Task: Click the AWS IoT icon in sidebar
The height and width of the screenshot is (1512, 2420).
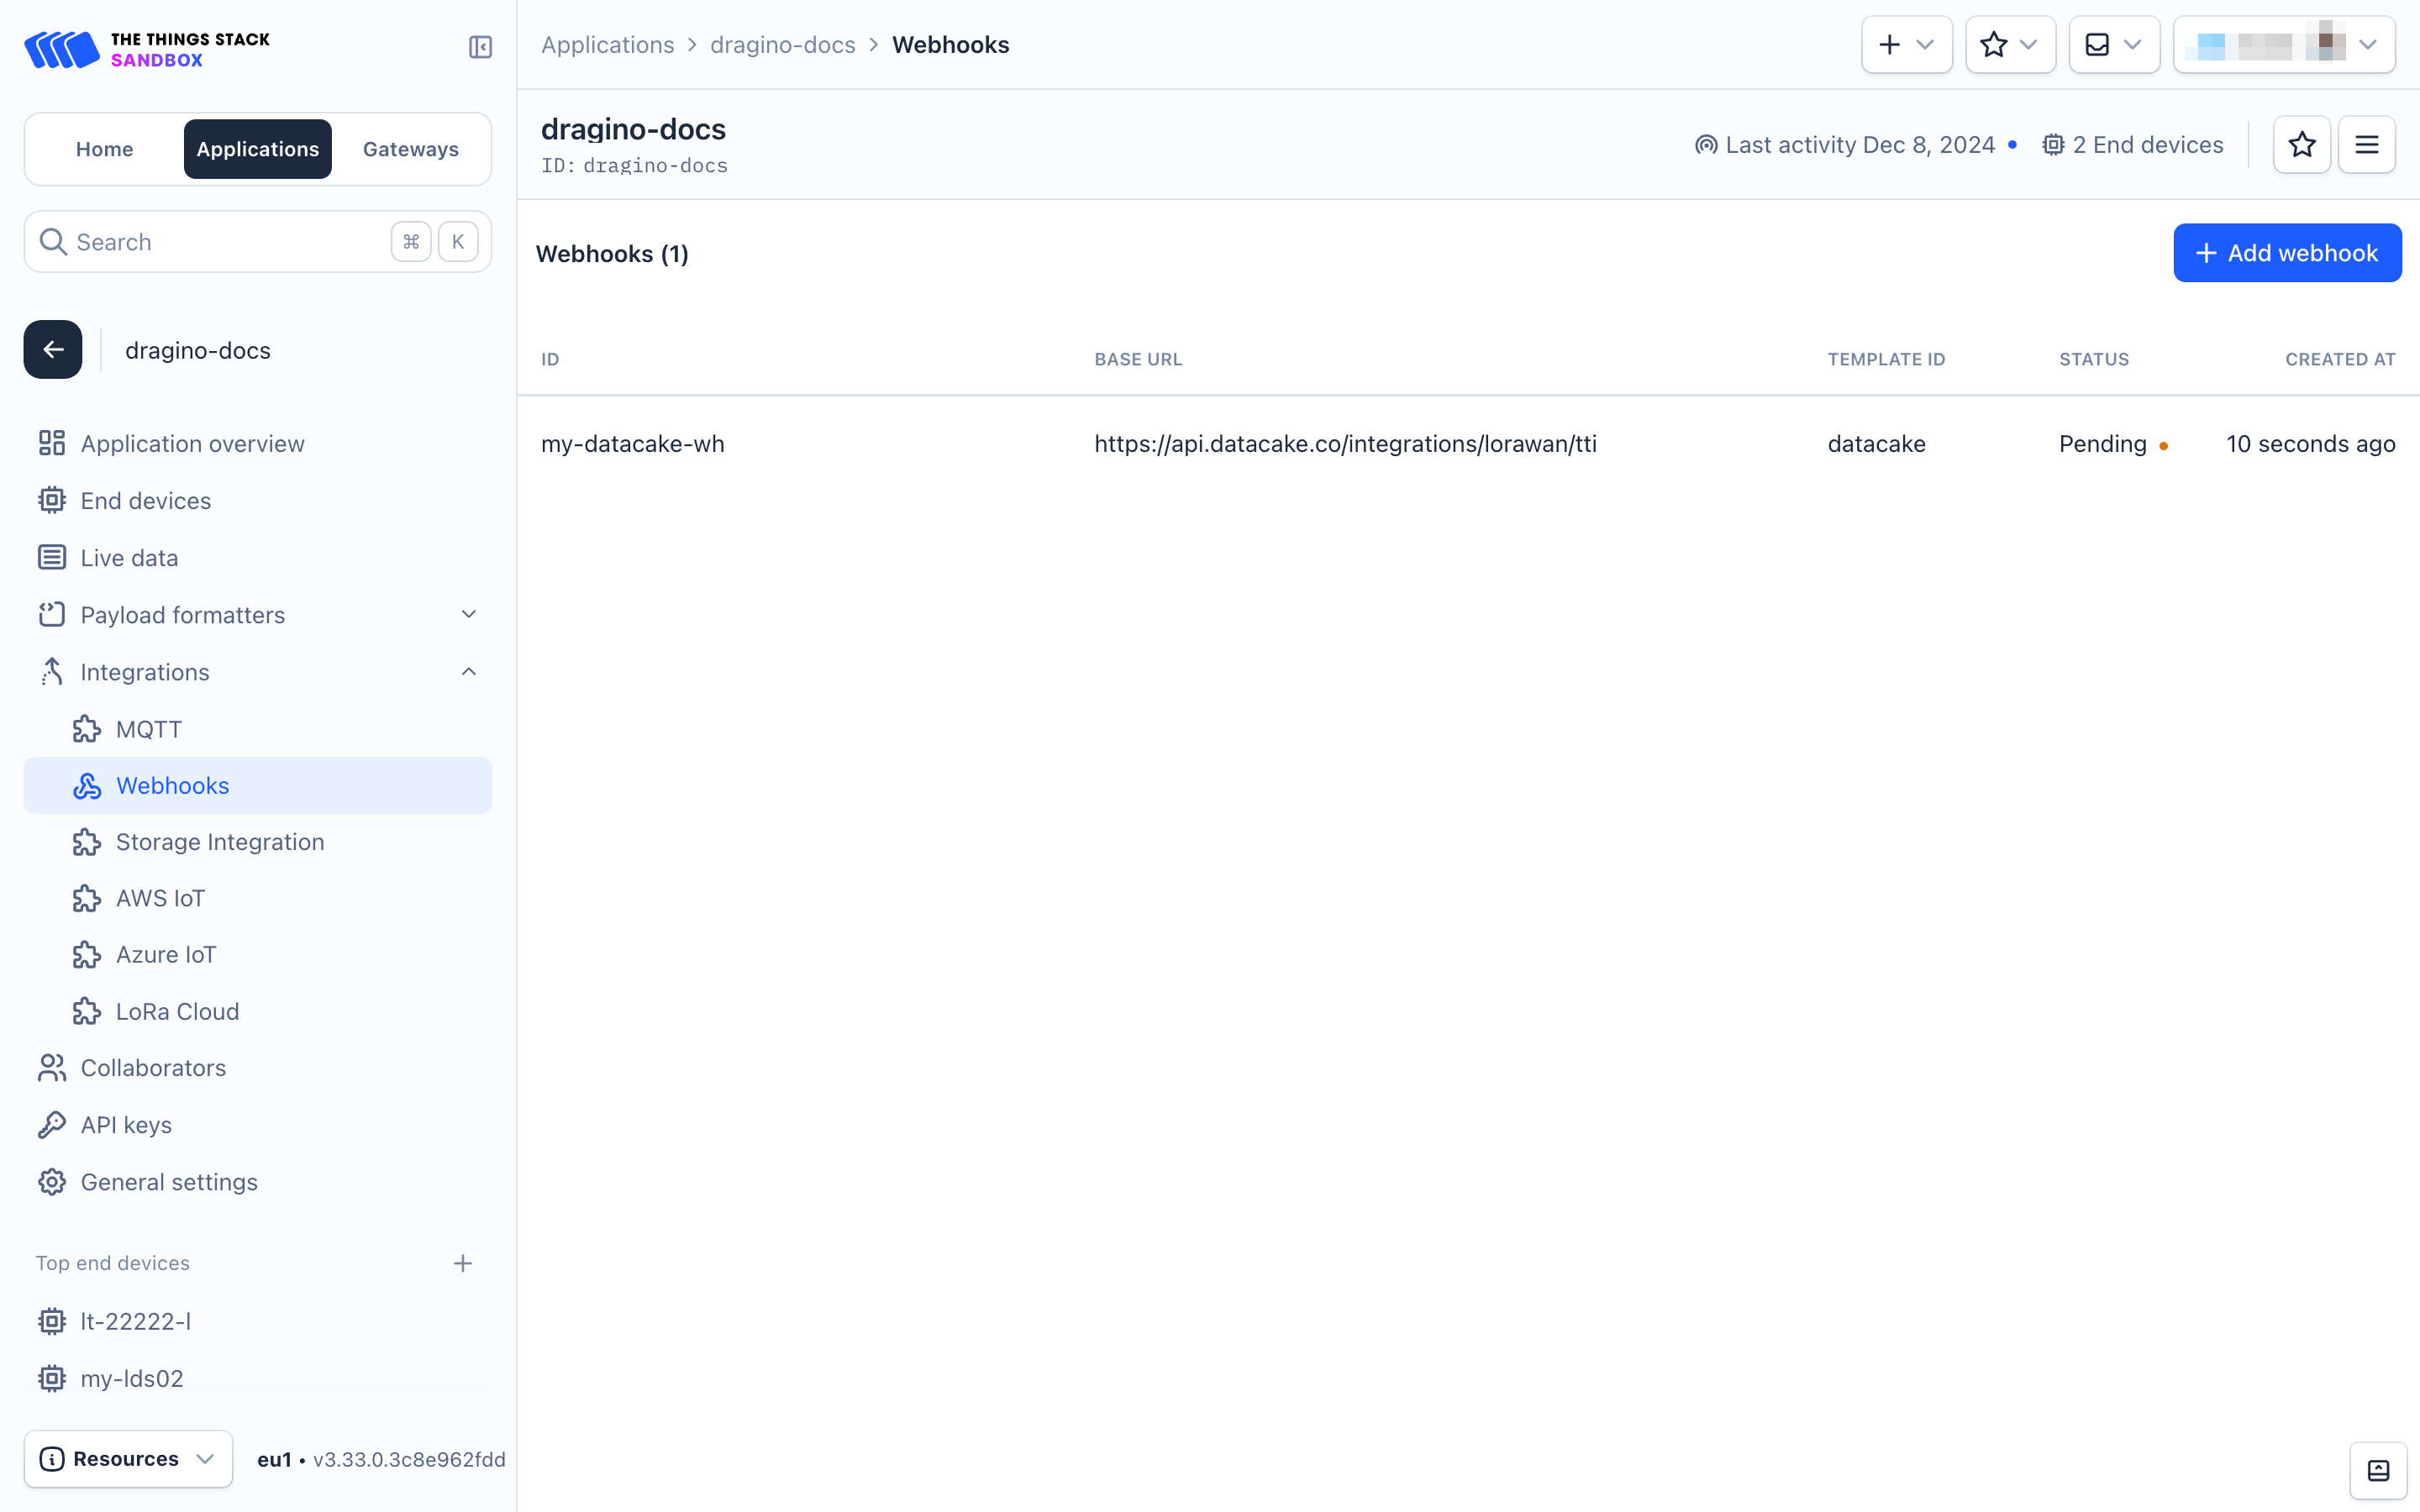Action: pyautogui.click(x=87, y=899)
